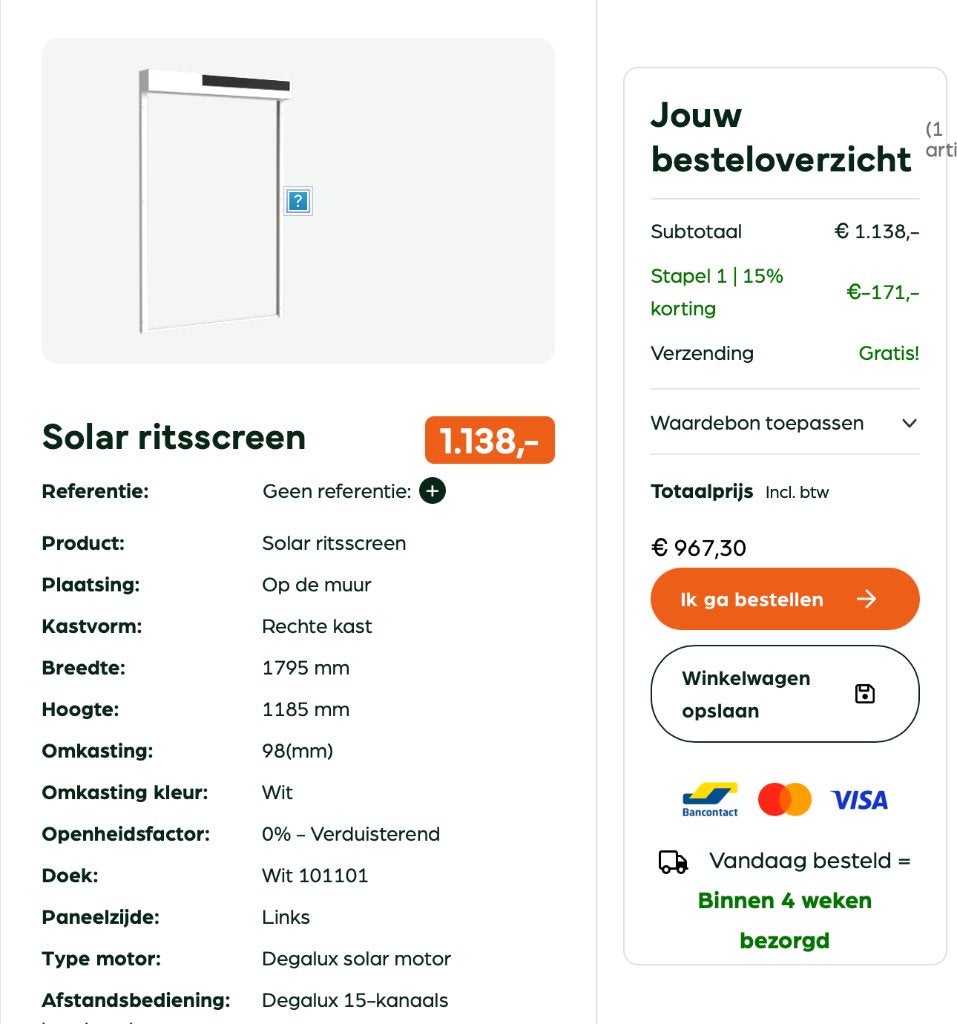The height and width of the screenshot is (1024, 957).
Task: Click the arrow icon on Ik ga bestellen
Action: [866, 599]
